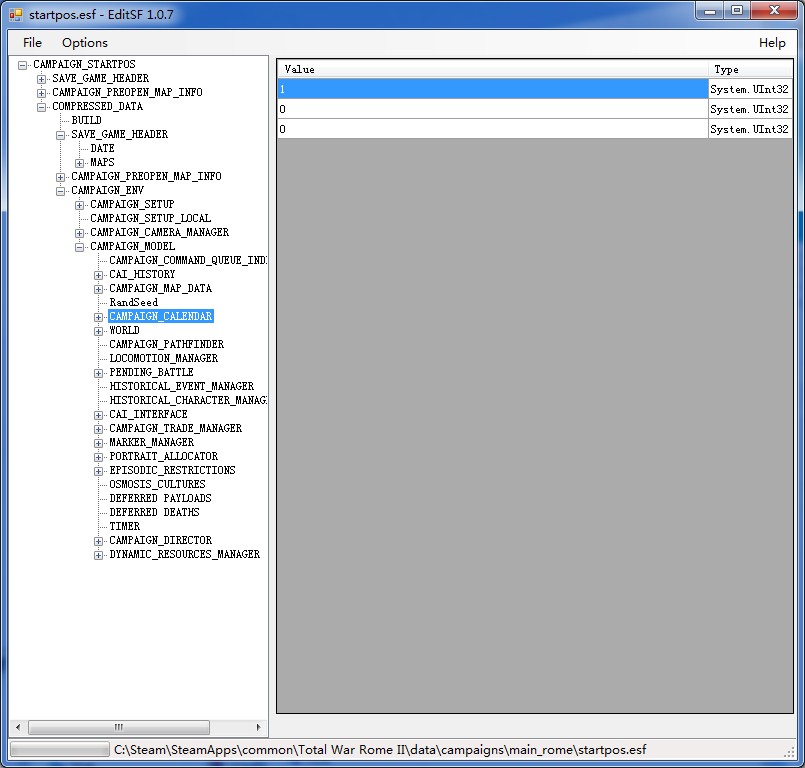
Task: Collapse the CAMPAIGN_STARTPOS root node
Action: point(23,65)
